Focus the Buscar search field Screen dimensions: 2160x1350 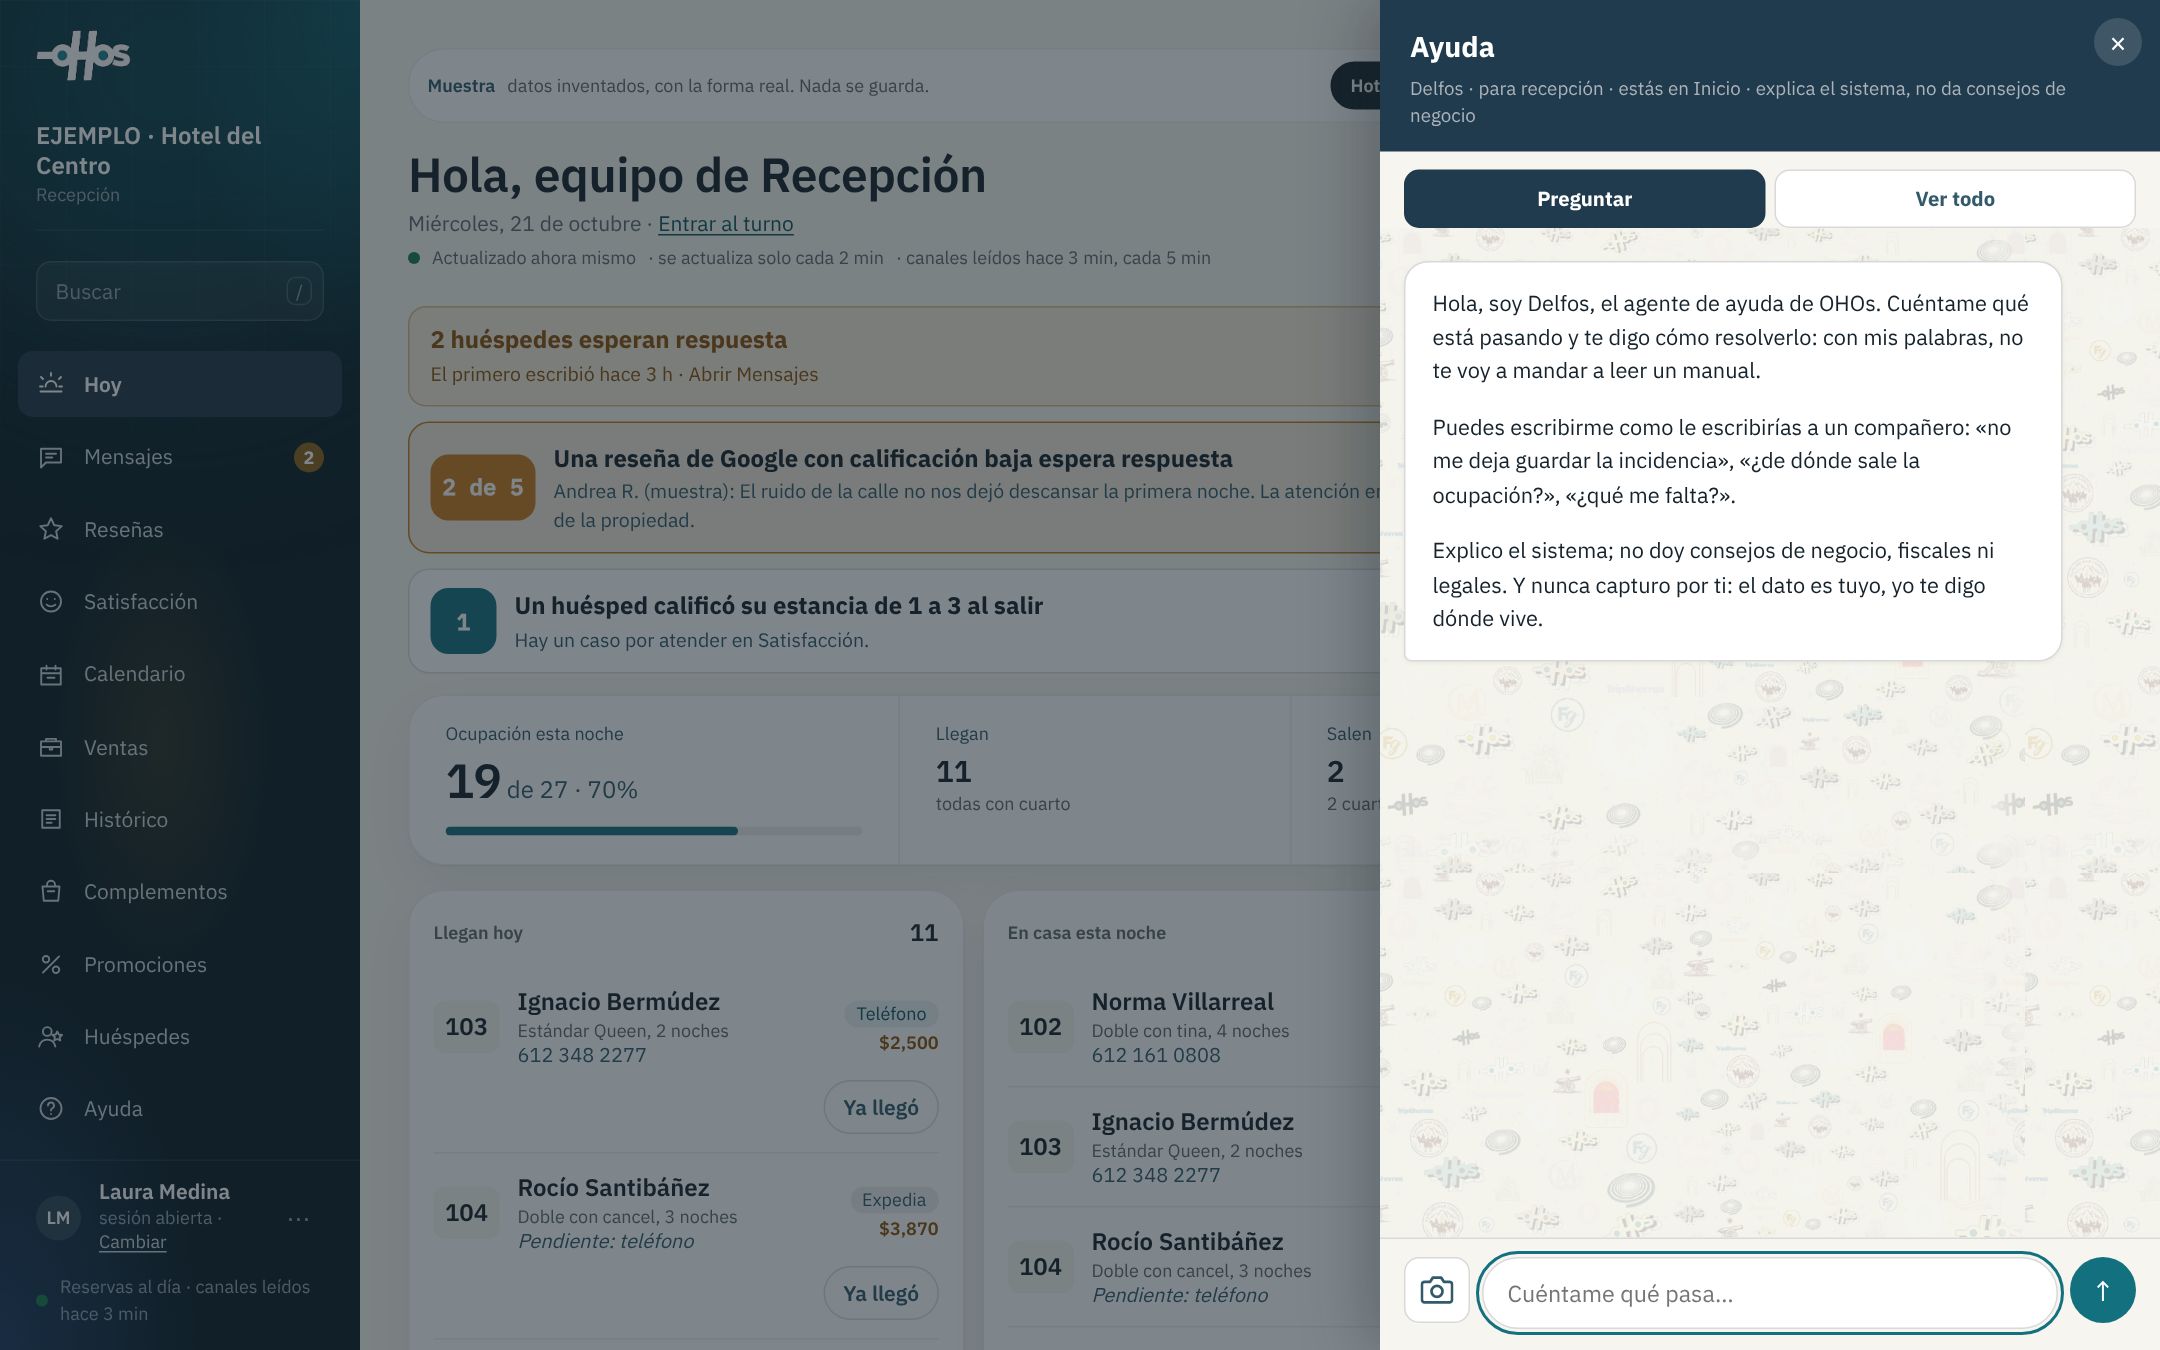[180, 291]
